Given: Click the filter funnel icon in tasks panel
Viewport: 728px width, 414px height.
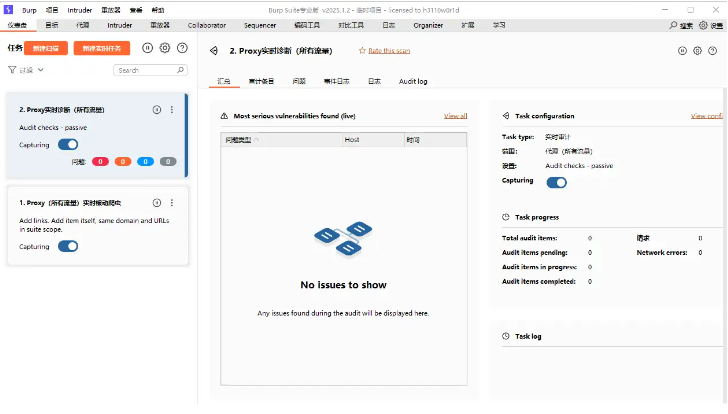Looking at the screenshot, I should click(12, 70).
